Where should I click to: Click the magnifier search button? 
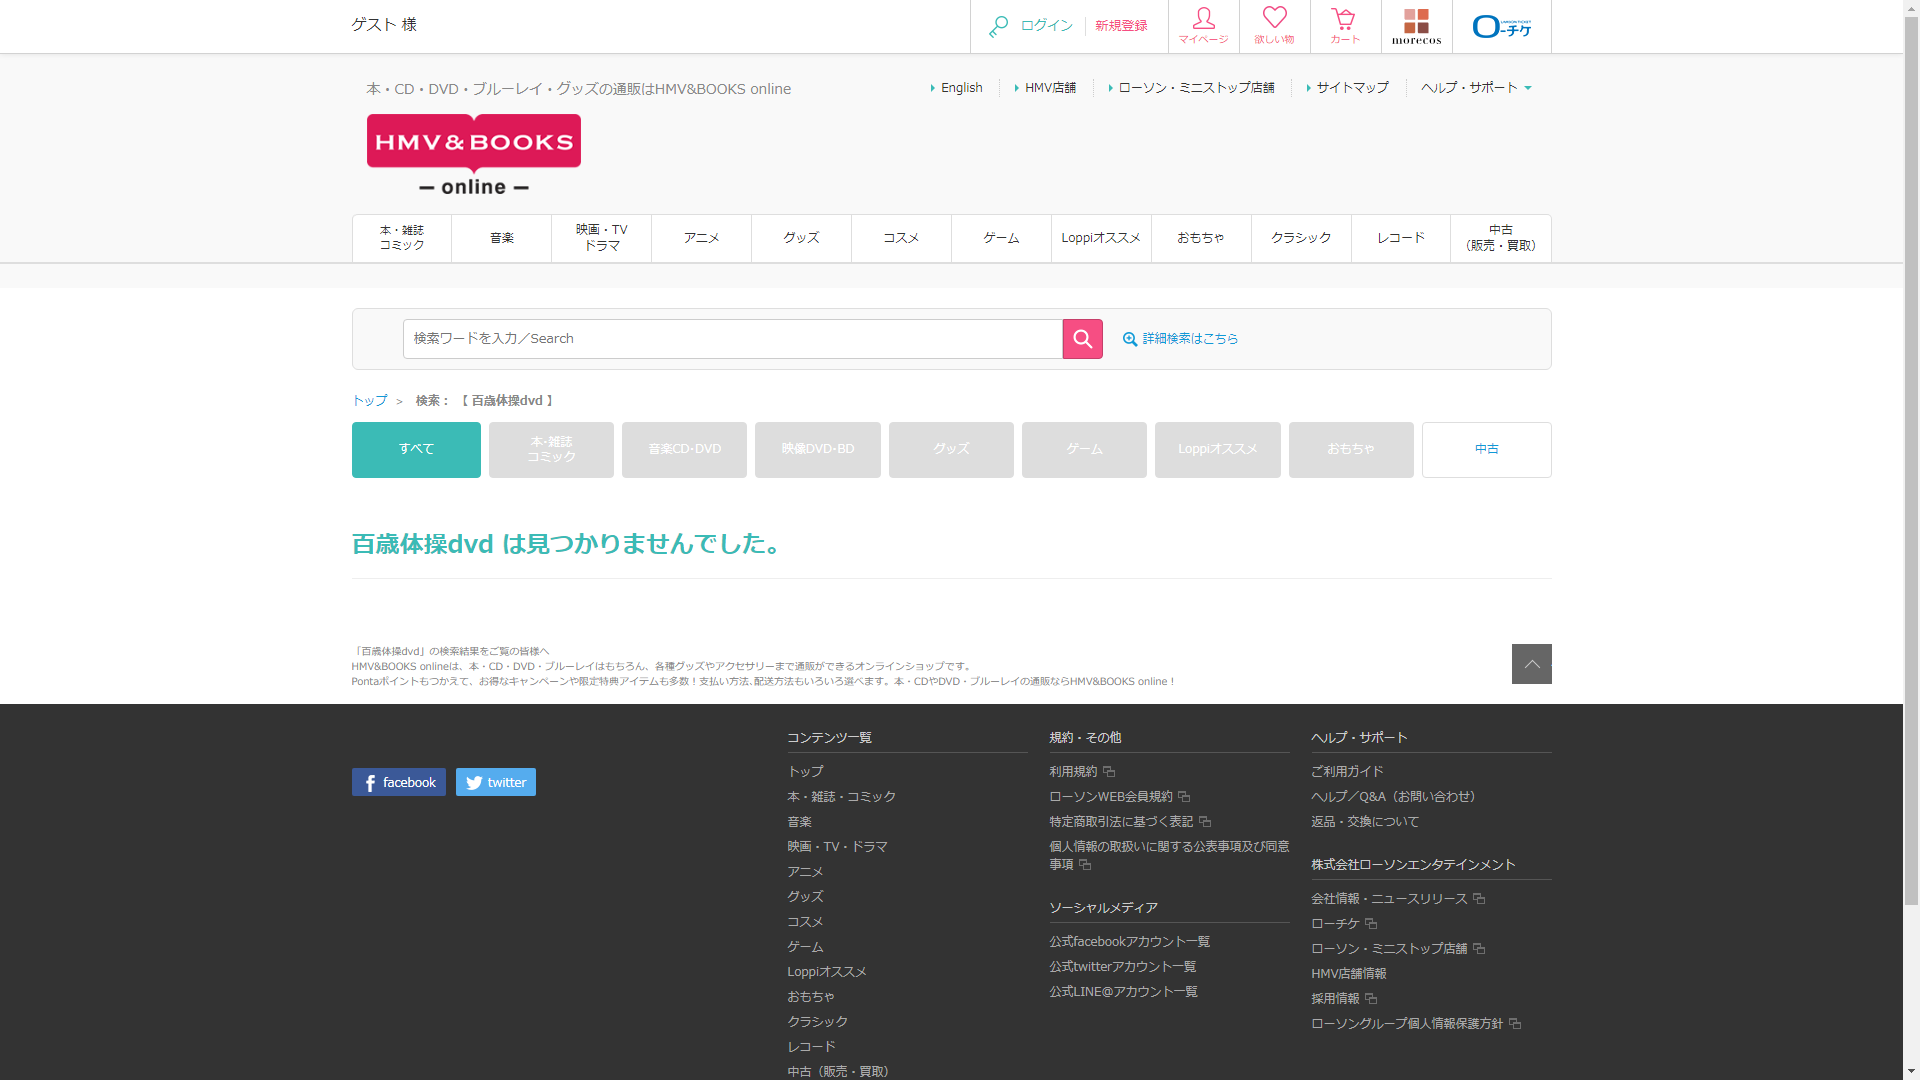pos(1082,339)
